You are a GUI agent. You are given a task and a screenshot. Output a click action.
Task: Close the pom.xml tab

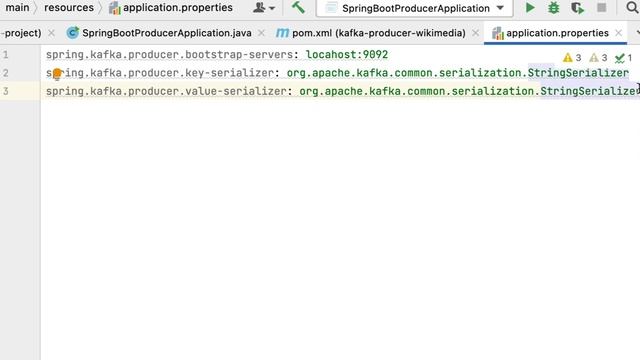(476, 33)
